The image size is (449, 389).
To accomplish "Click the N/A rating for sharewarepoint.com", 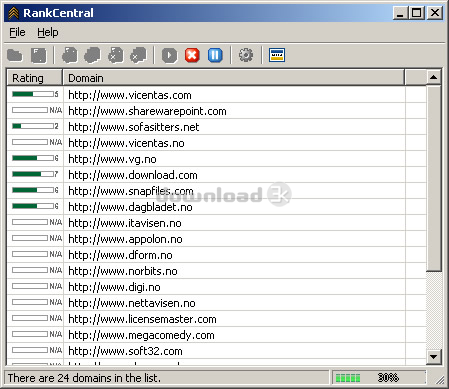I will point(56,110).
